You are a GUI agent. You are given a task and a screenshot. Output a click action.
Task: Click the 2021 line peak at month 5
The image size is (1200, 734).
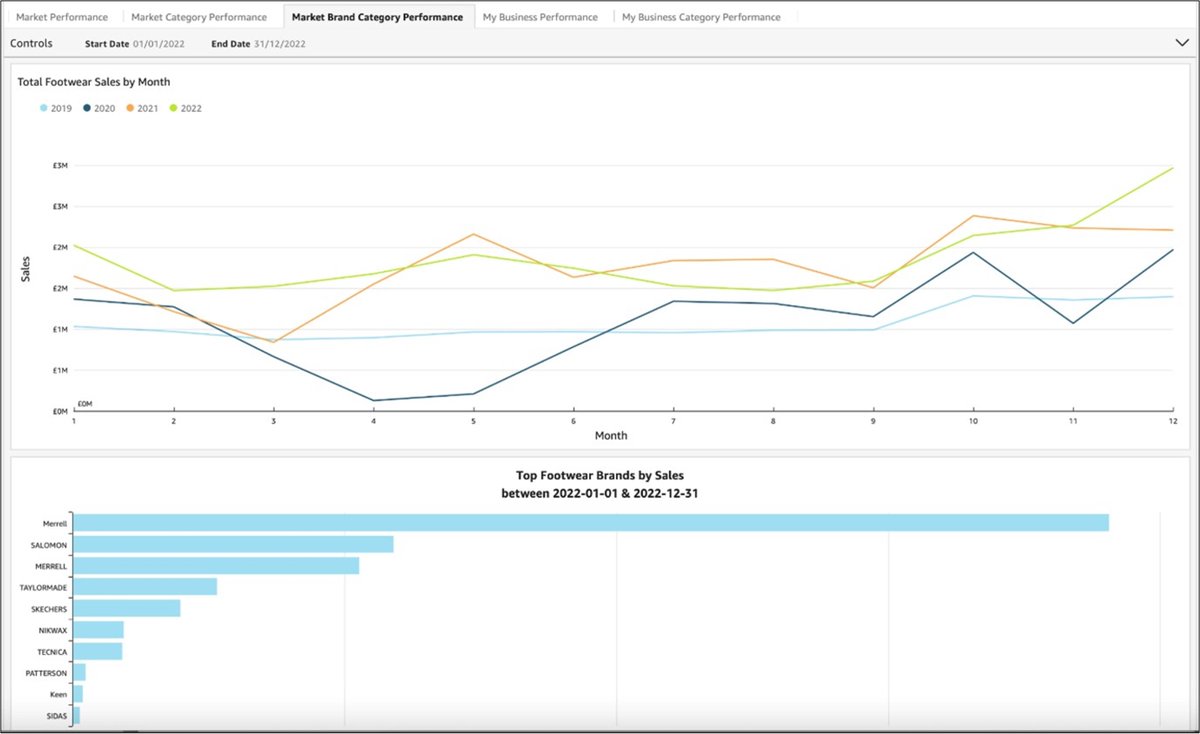click(x=473, y=234)
